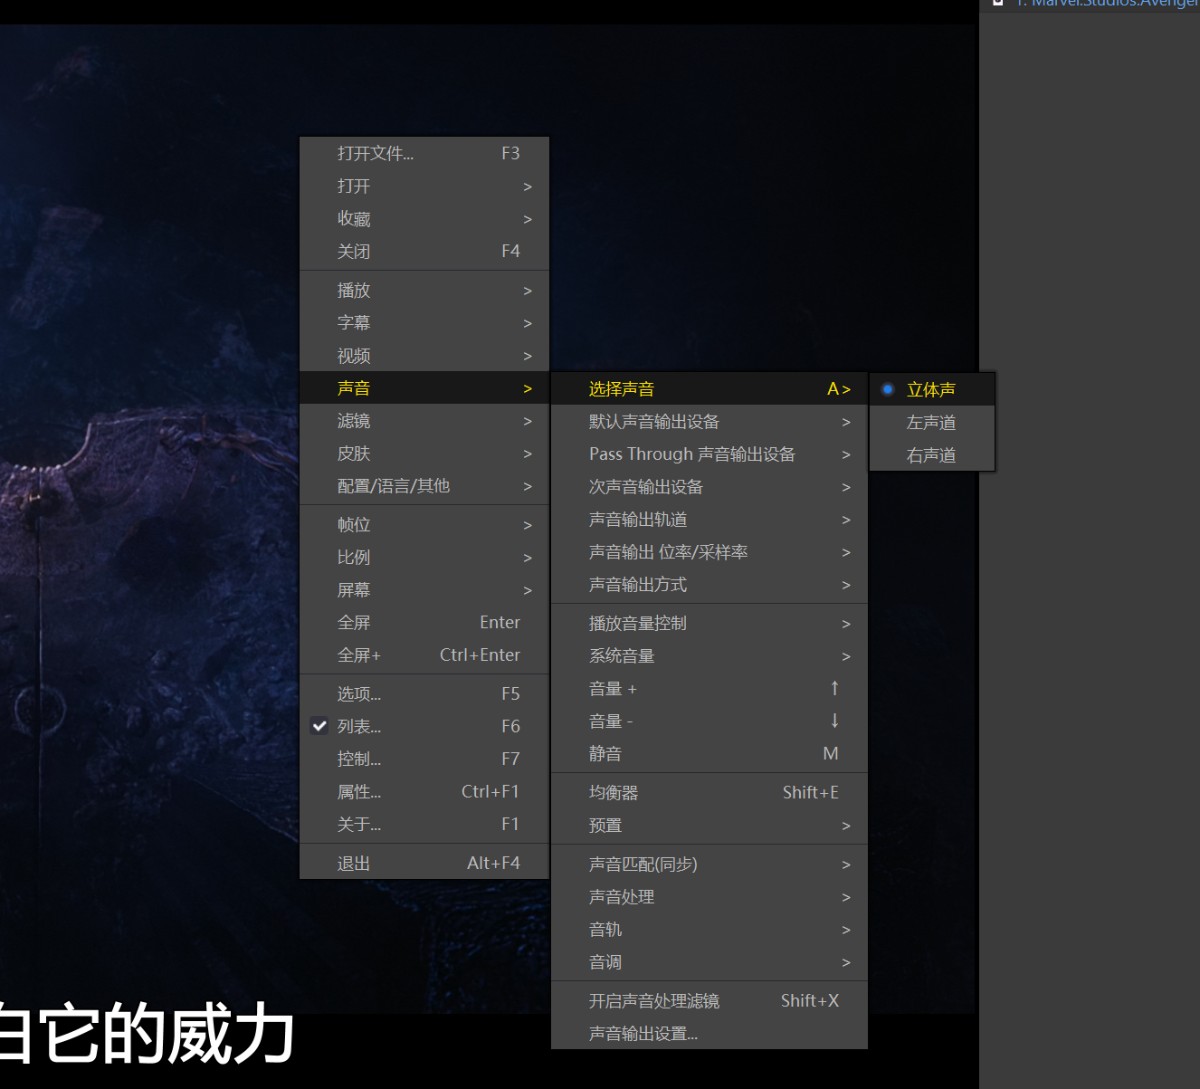This screenshot has width=1200, height=1089.
Task: Open 声音输出轨道 submenu
Action: 709,520
